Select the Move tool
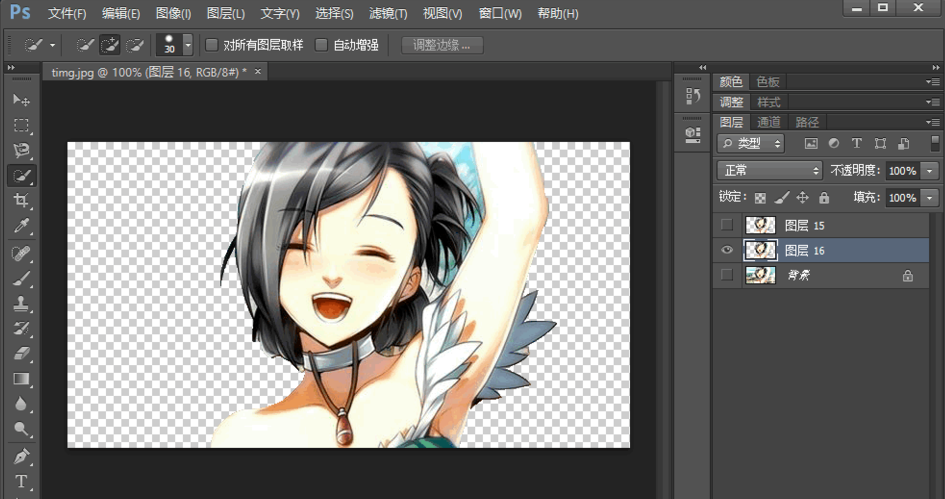This screenshot has height=499, width=945. tap(21, 100)
